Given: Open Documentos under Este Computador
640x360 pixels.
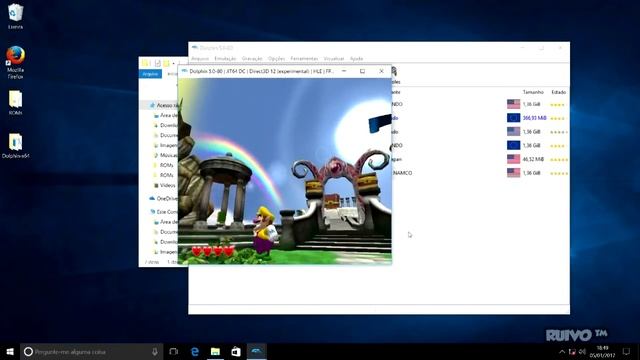Looking at the screenshot, I should pyautogui.click(x=166, y=232).
